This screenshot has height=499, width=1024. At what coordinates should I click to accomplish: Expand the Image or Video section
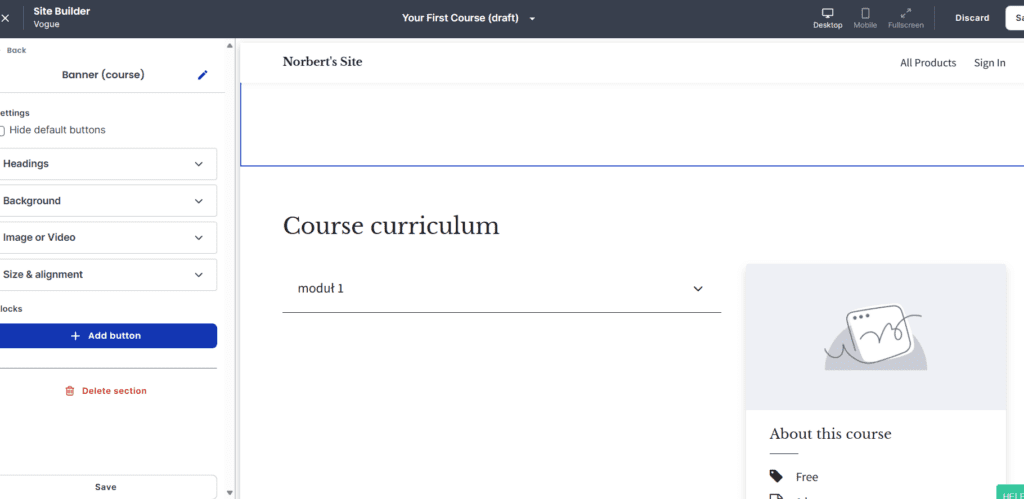coord(108,238)
